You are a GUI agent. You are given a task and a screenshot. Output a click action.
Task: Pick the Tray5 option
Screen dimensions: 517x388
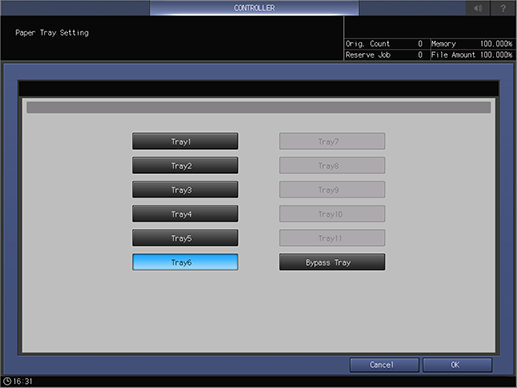[185, 238]
